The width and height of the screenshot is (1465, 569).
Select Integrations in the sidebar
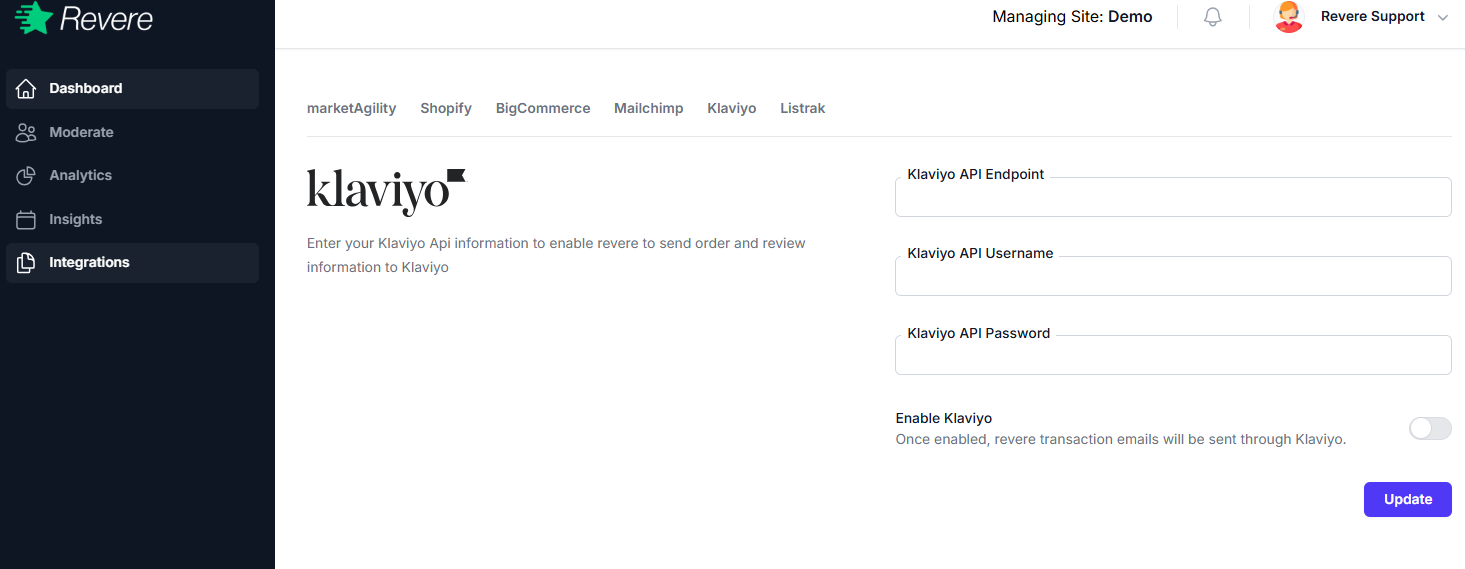132,262
